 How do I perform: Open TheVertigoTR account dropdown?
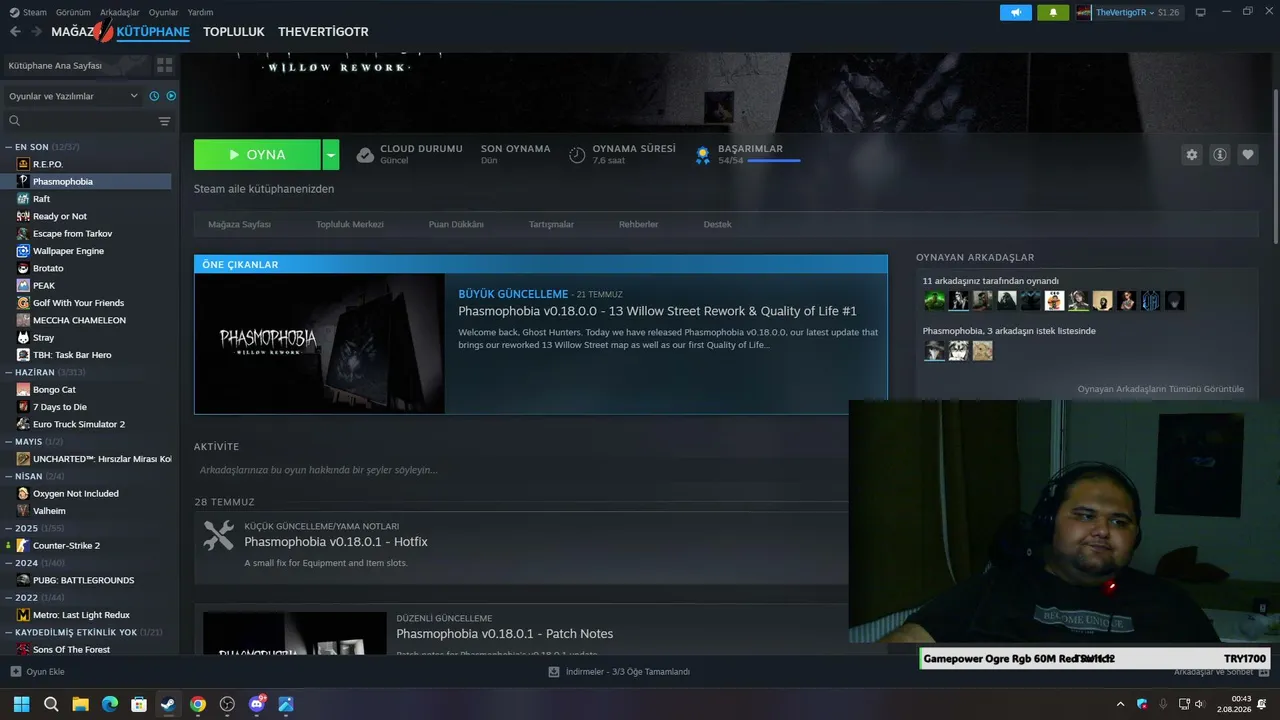click(x=1129, y=12)
